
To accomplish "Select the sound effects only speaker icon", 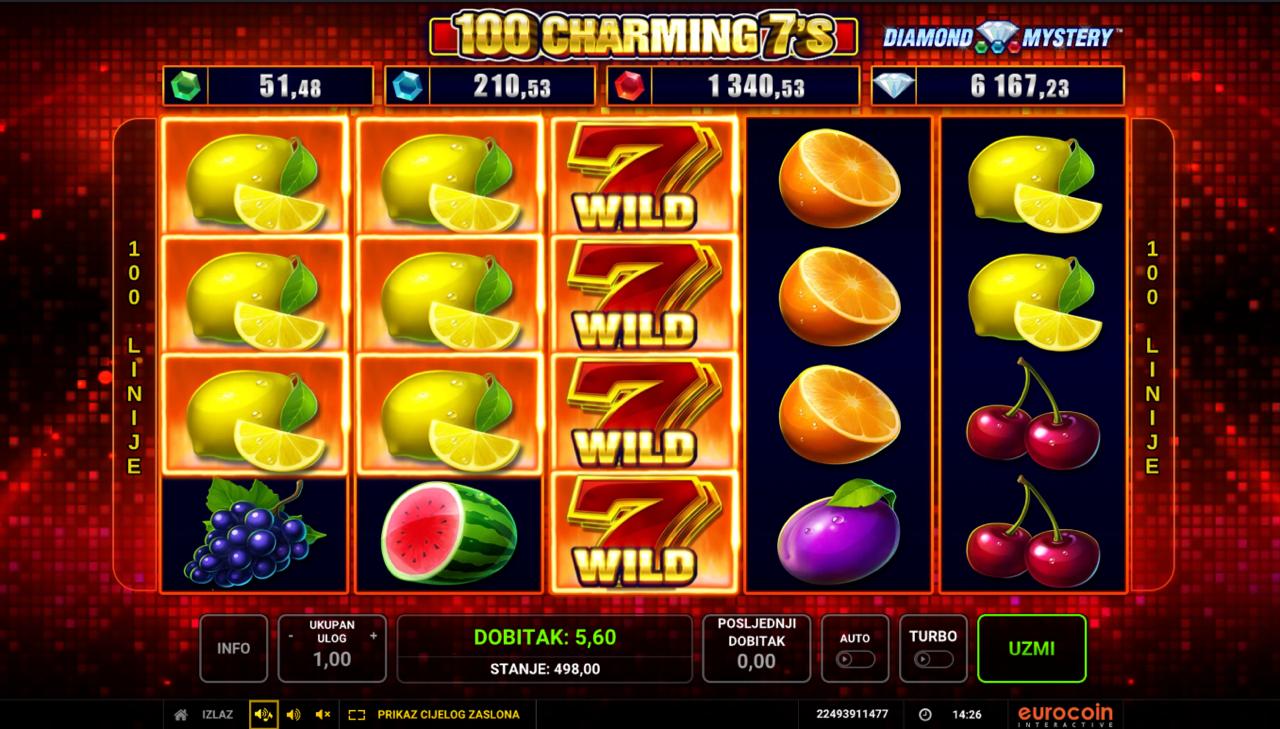I will 293,714.
